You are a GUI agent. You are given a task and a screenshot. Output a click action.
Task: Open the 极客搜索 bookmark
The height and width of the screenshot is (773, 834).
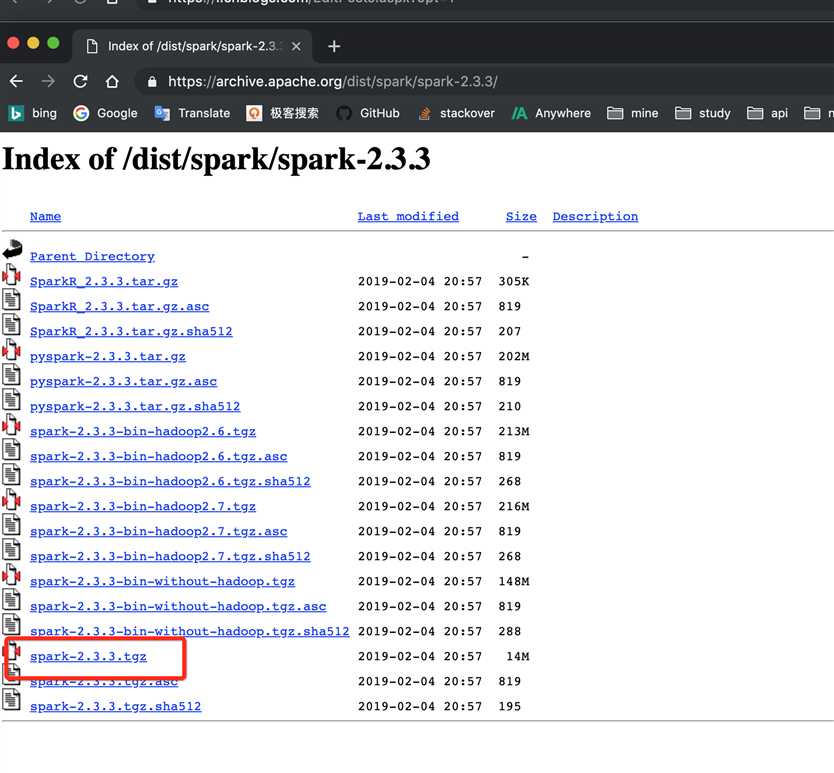(x=282, y=113)
